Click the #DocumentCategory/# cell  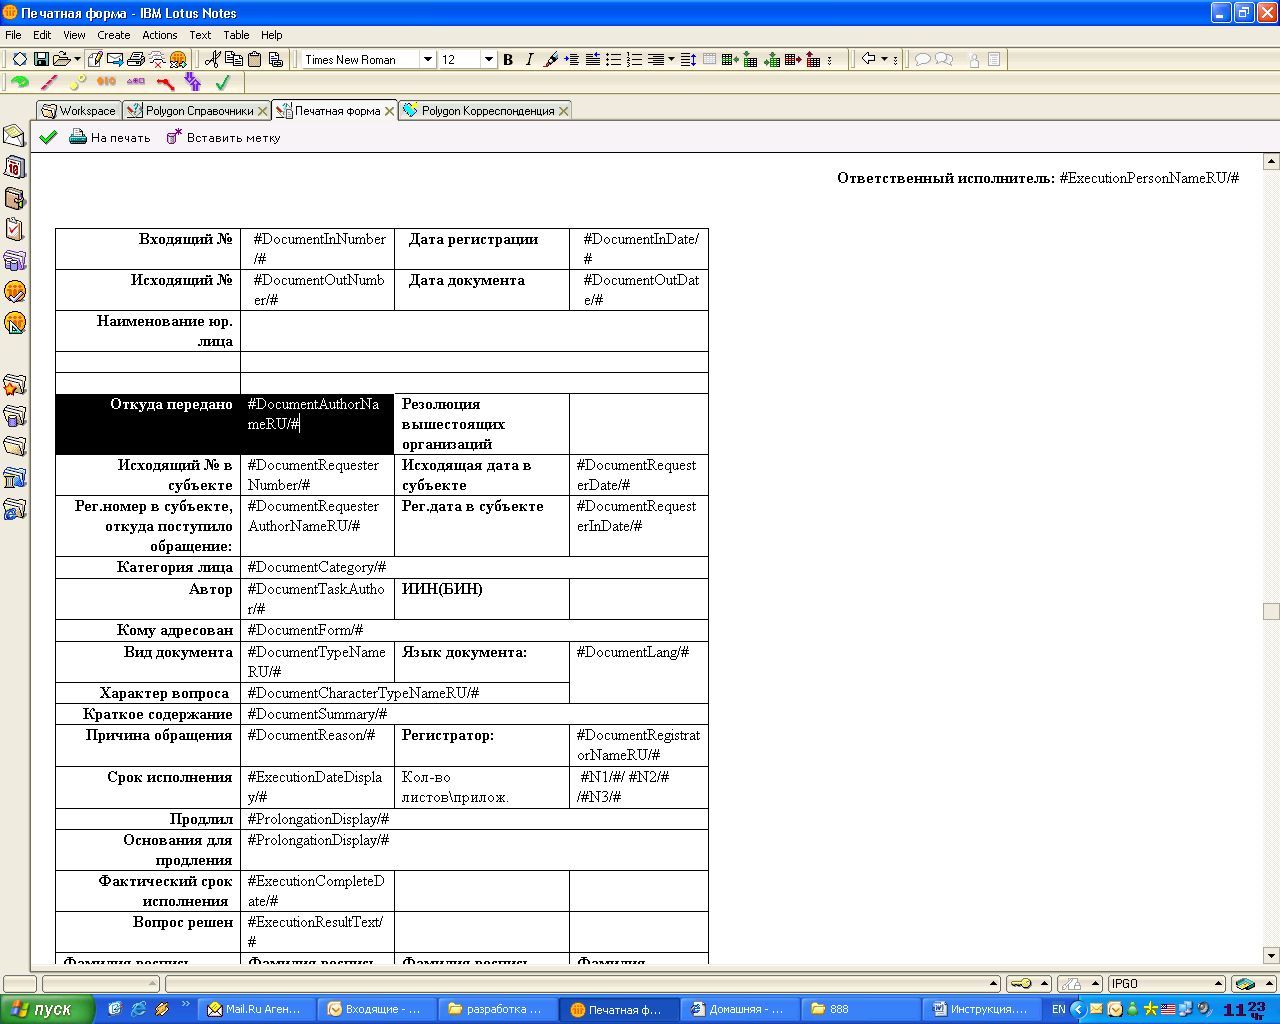pos(474,567)
